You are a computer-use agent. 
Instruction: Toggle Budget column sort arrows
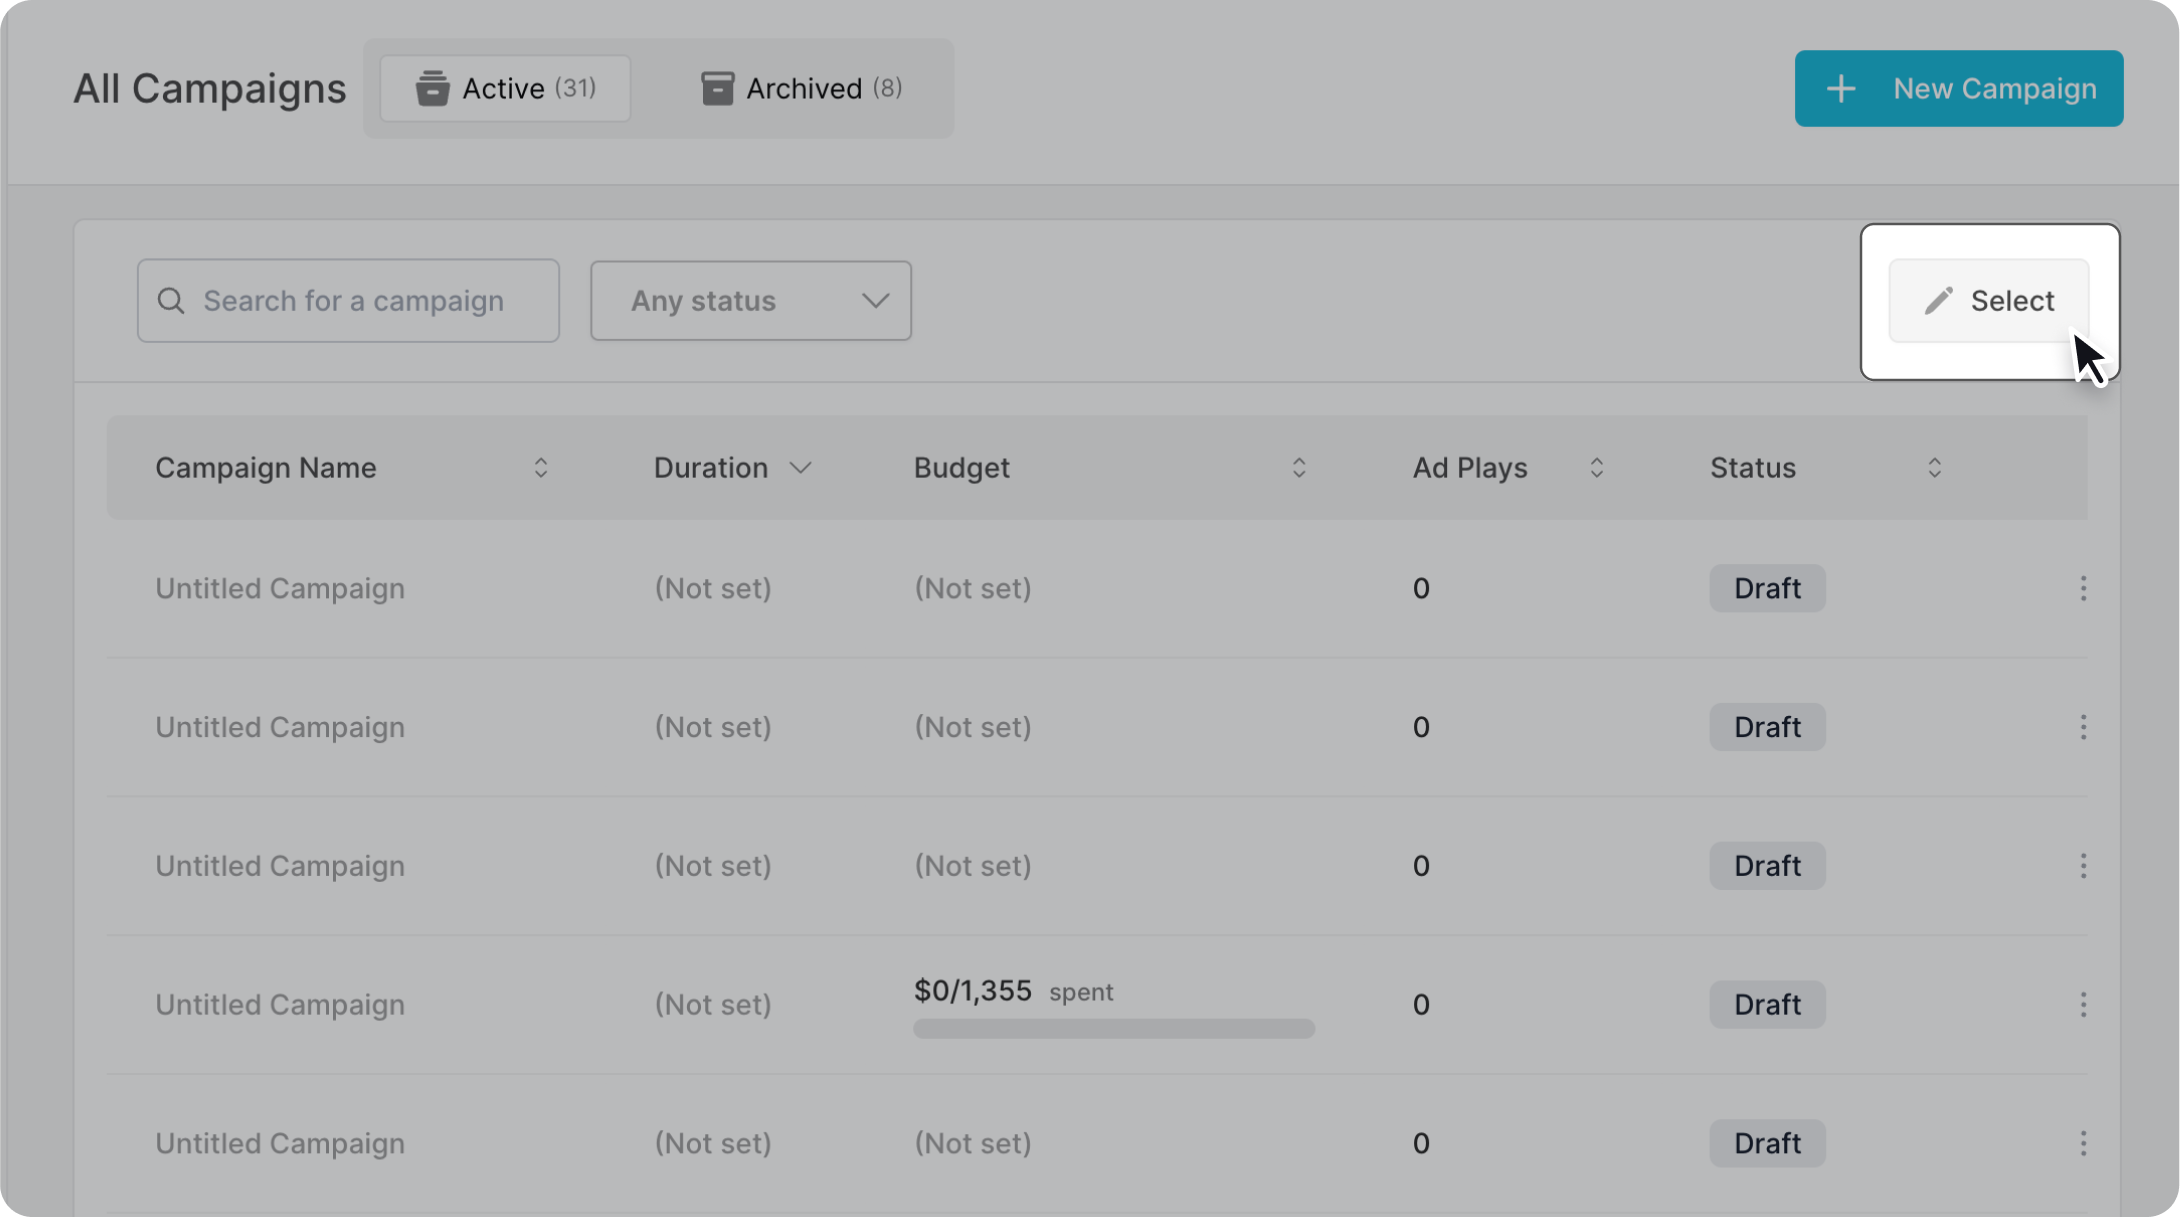tap(1299, 468)
